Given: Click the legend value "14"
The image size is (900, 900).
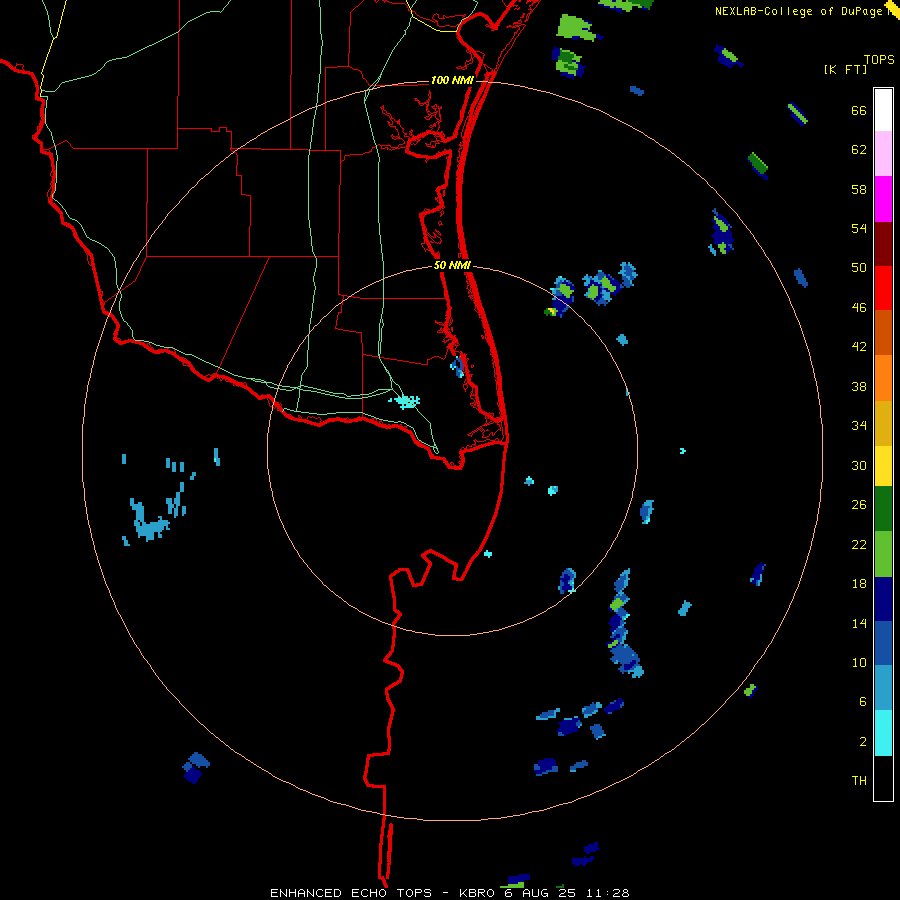Looking at the screenshot, I should tap(859, 623).
